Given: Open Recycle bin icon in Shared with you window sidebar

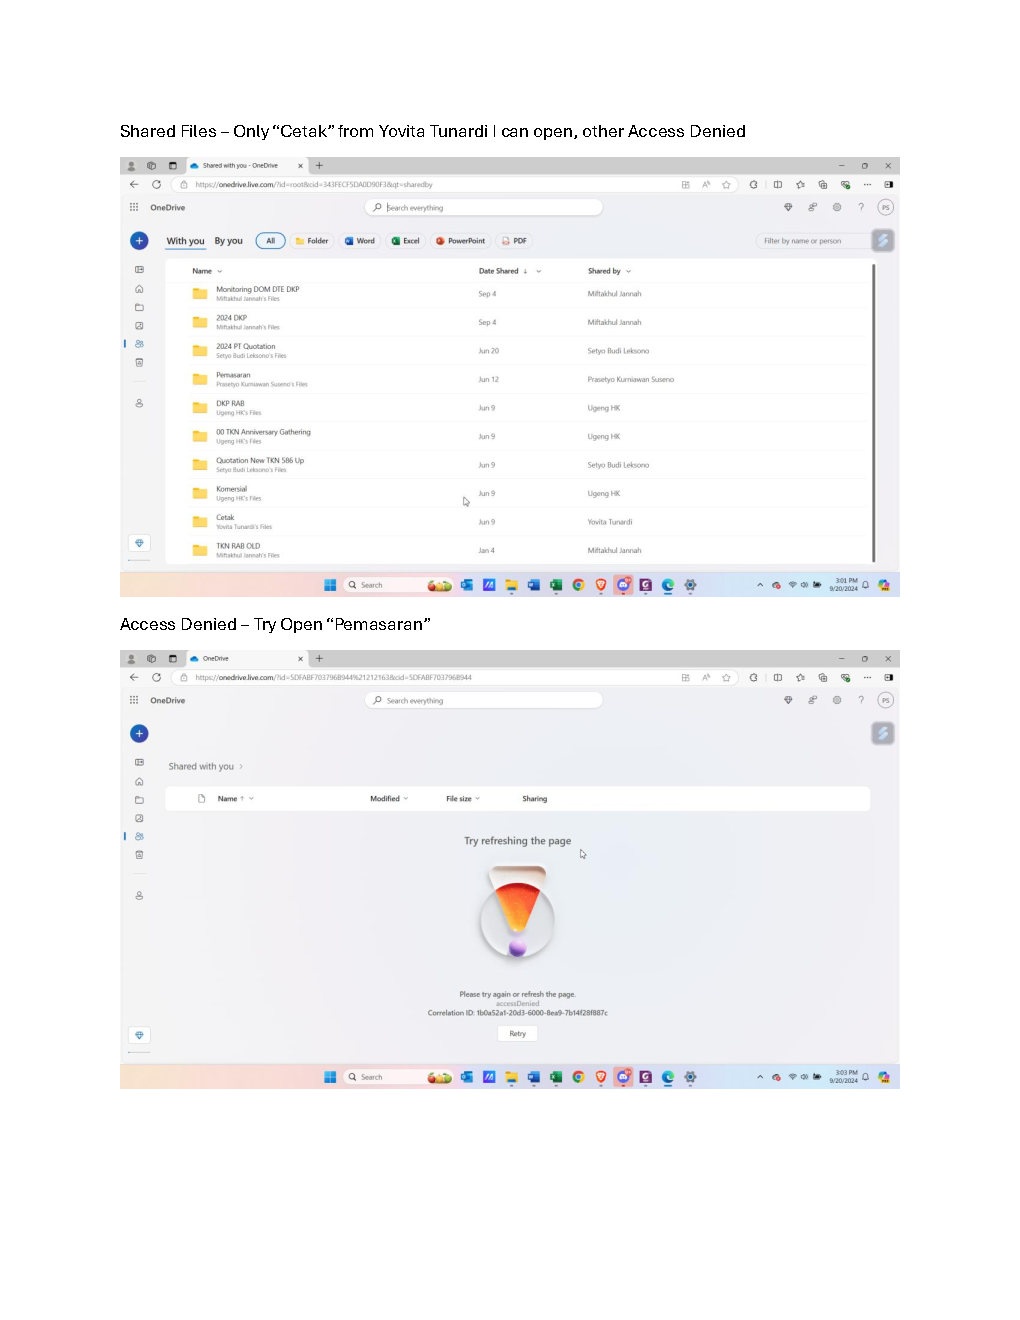Looking at the screenshot, I should pos(139,362).
